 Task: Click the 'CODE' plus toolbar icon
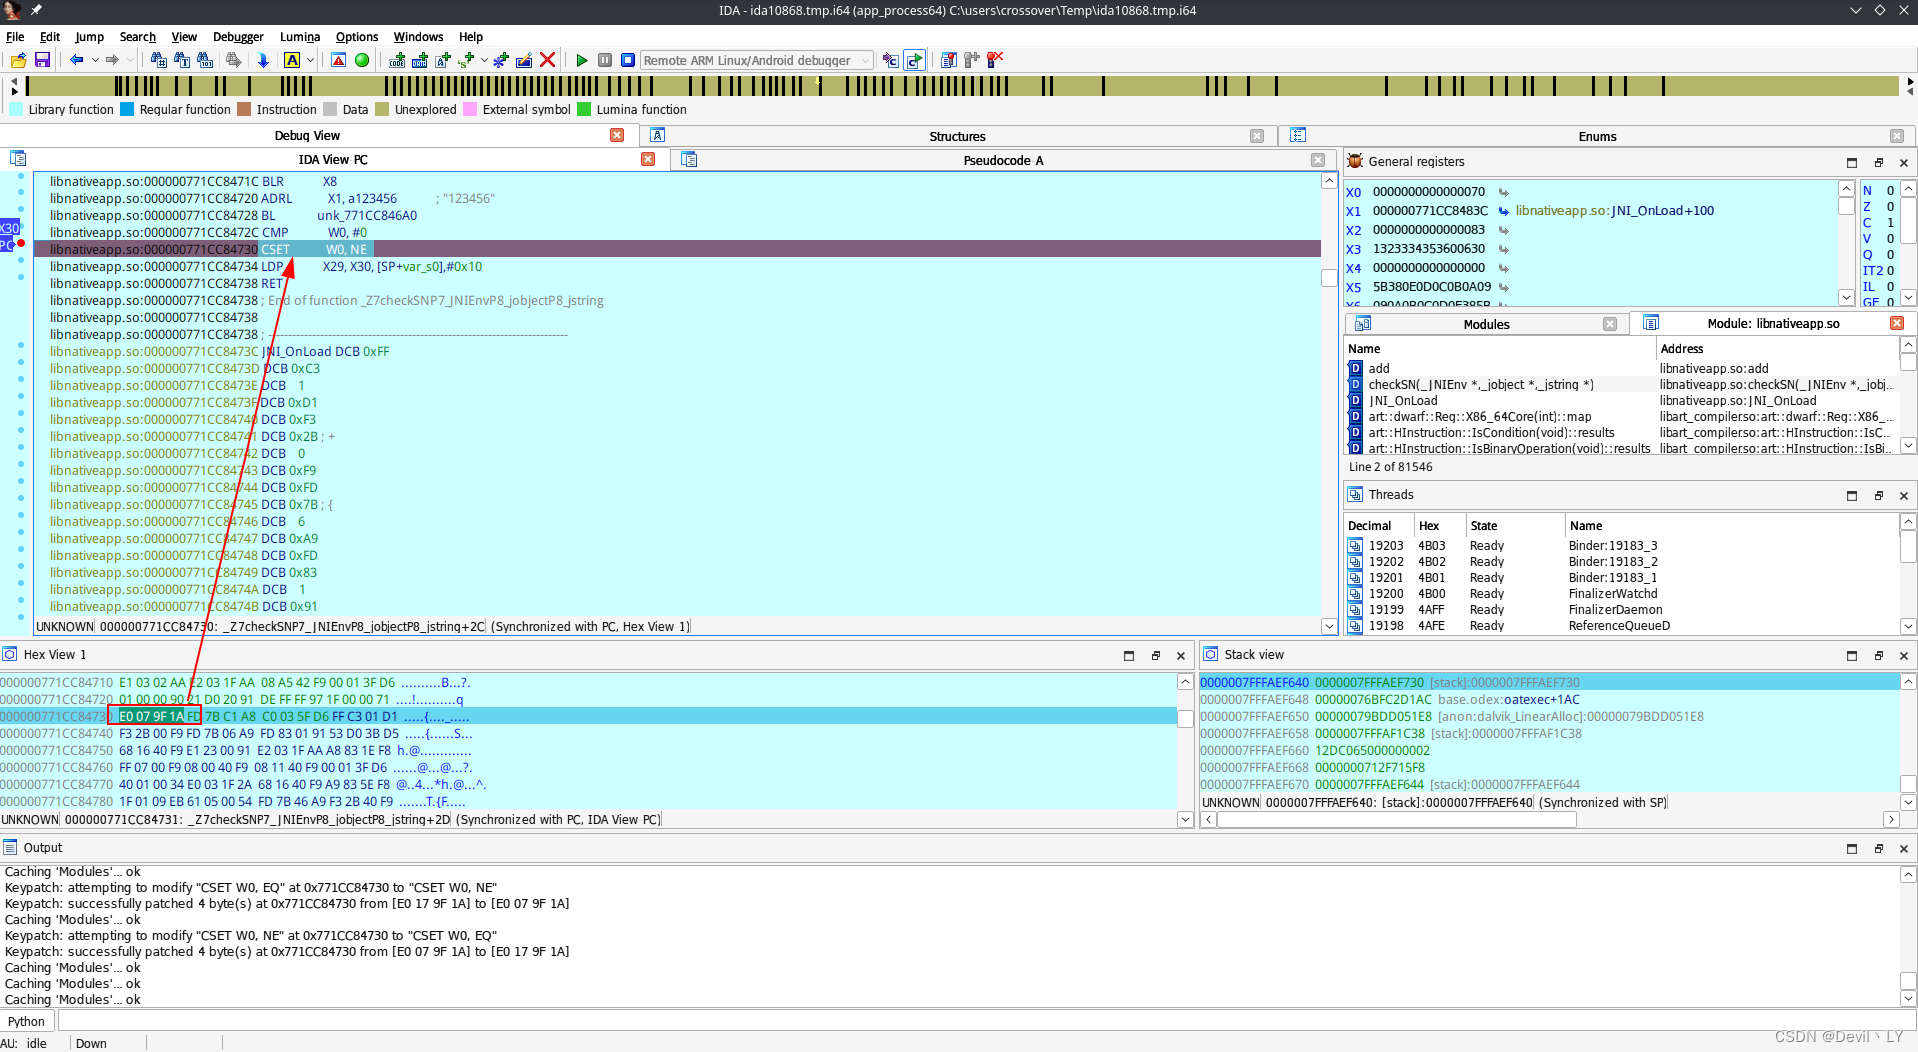(x=397, y=60)
